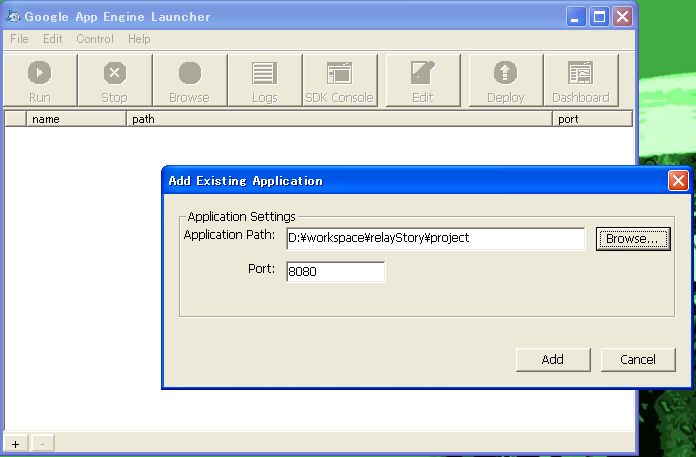Click the Google App Engine Launcher title icon
The height and width of the screenshot is (457, 696).
coord(13,16)
